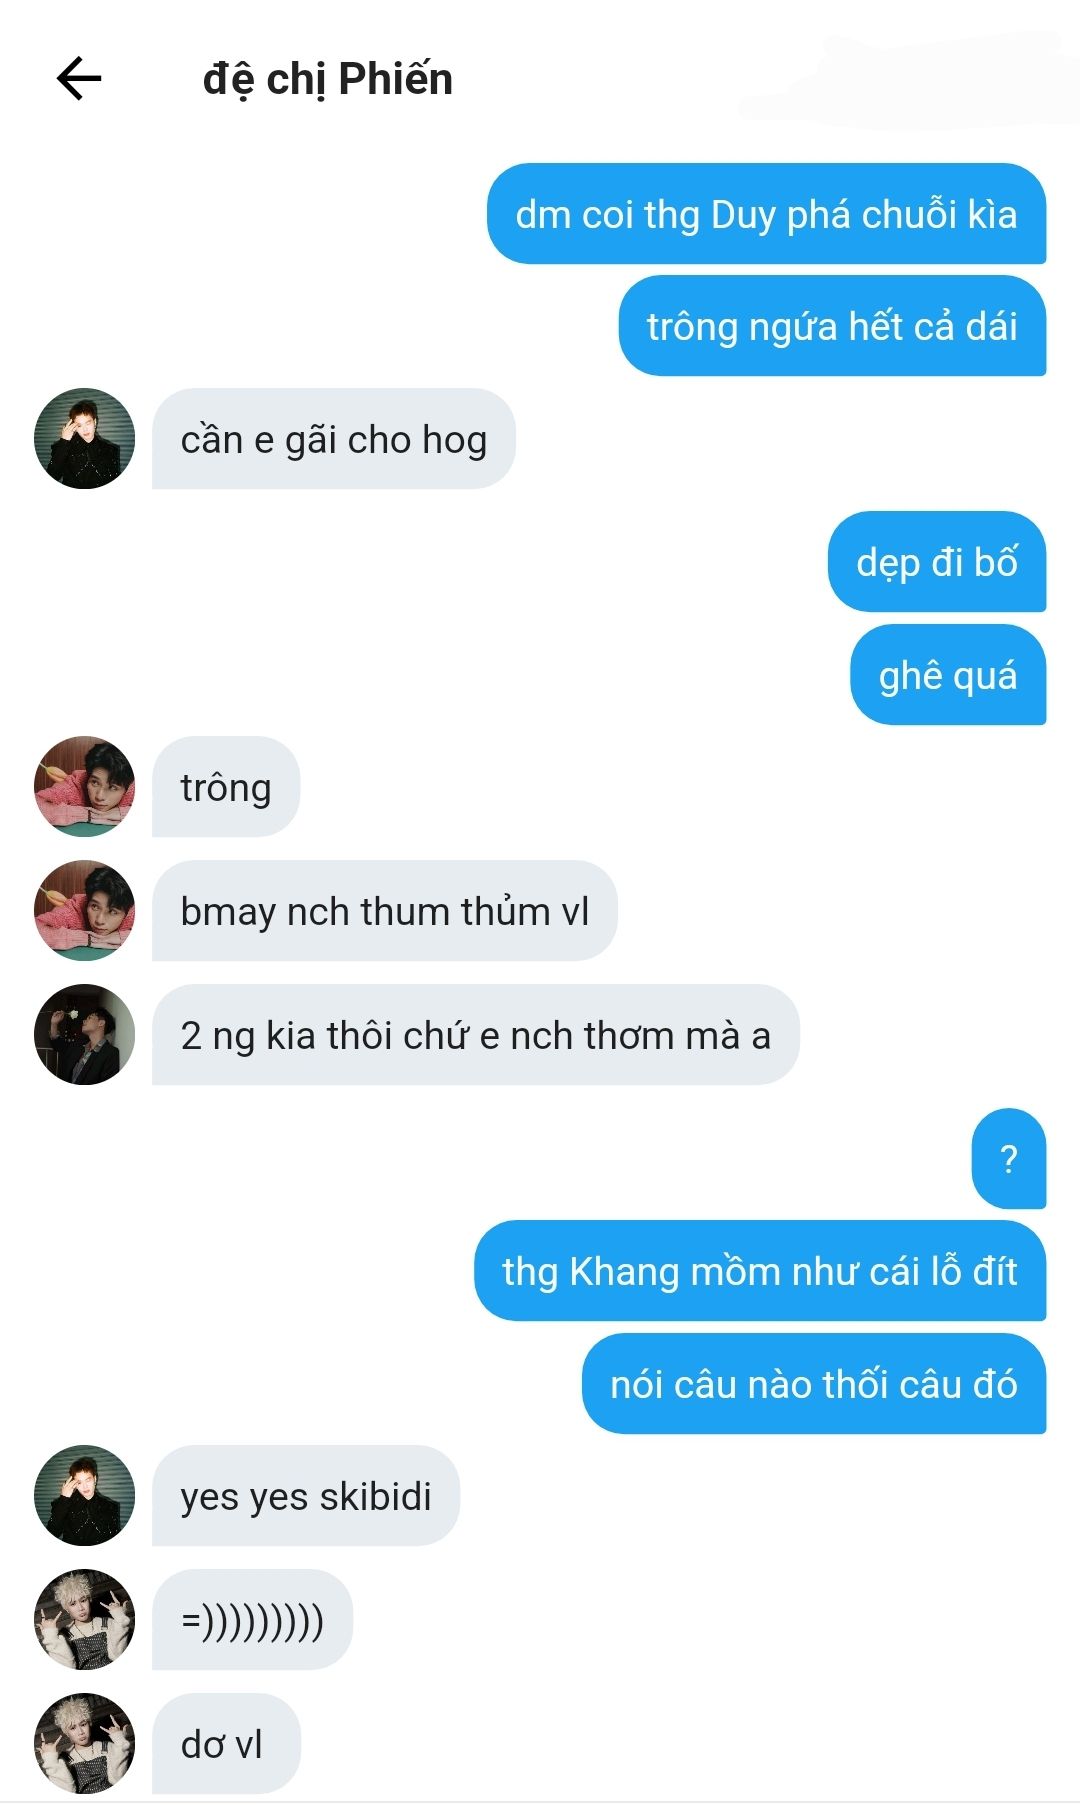Tap avatar beside 'bmay nch thum thủm vl'
Viewport: 1080px width, 1805px height.
(84, 910)
